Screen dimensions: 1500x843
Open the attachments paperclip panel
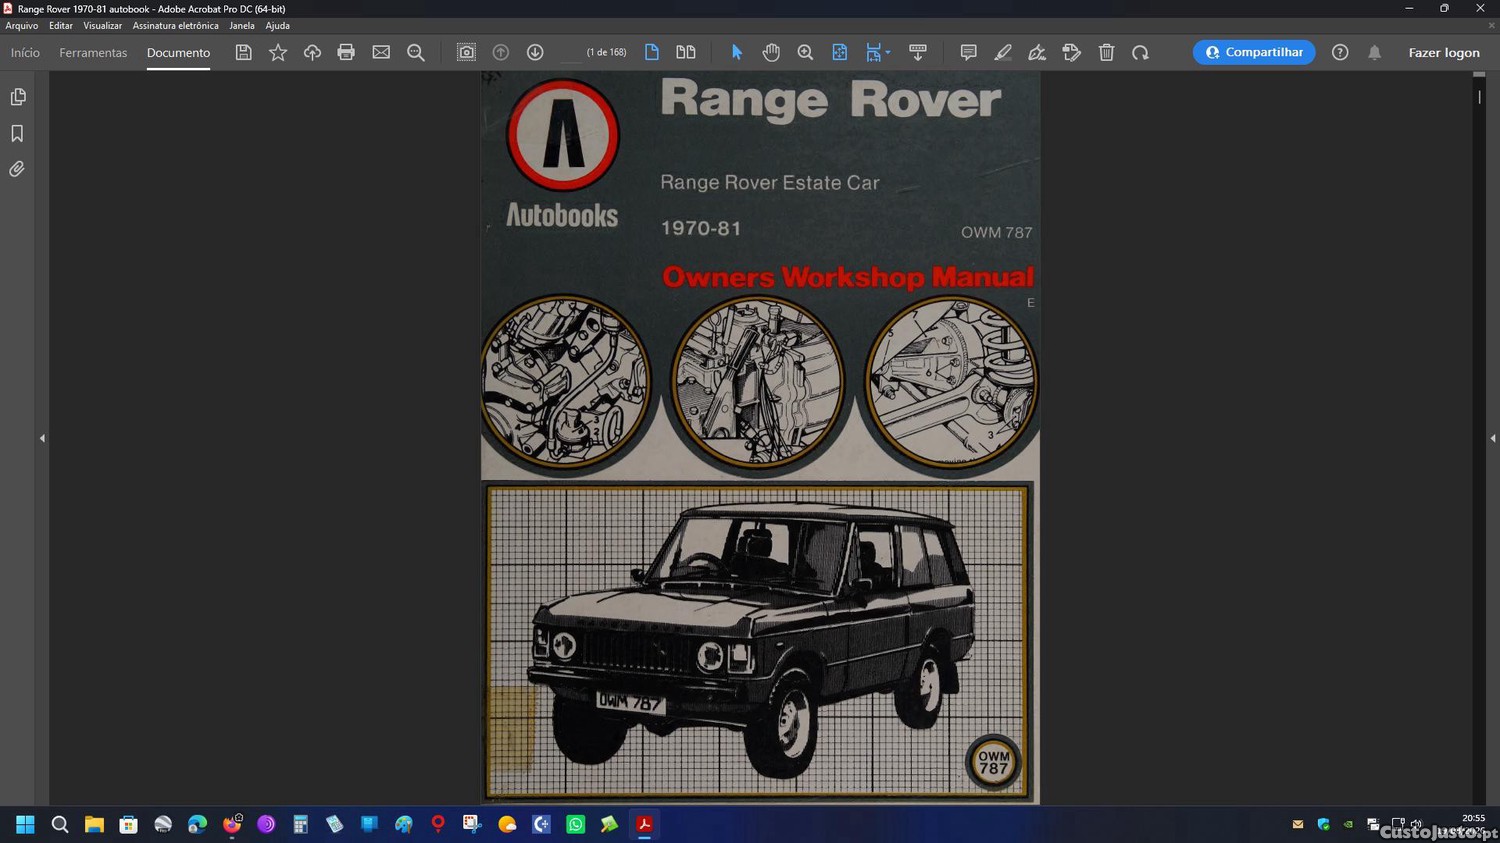(x=18, y=169)
